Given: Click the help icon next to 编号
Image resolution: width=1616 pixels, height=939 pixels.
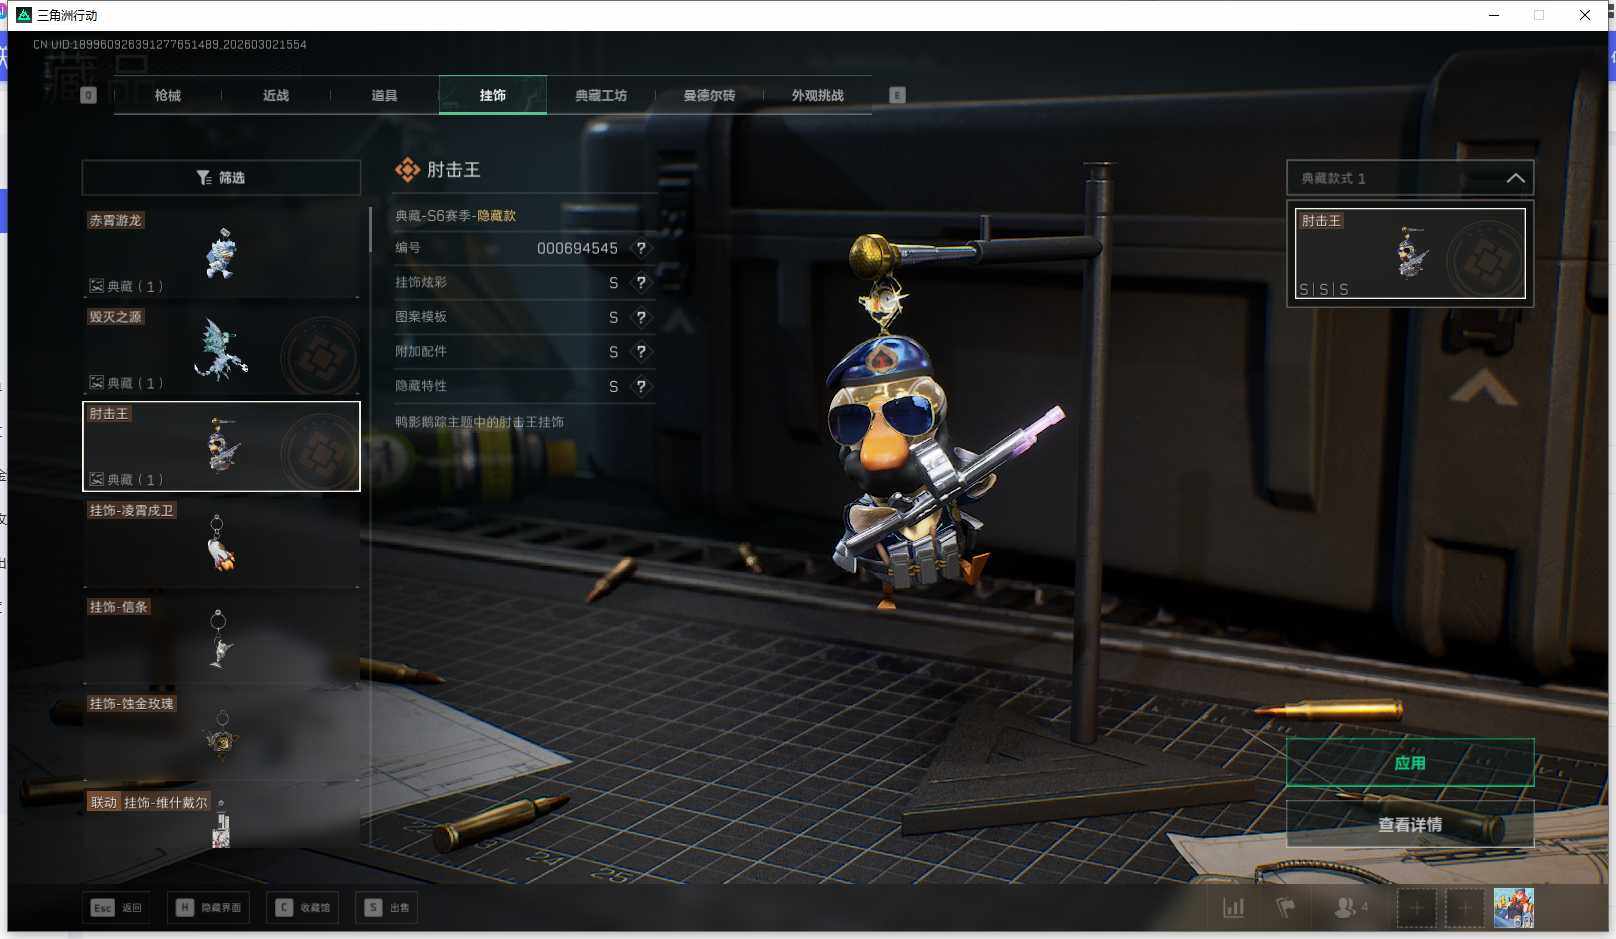Looking at the screenshot, I should (x=641, y=248).
